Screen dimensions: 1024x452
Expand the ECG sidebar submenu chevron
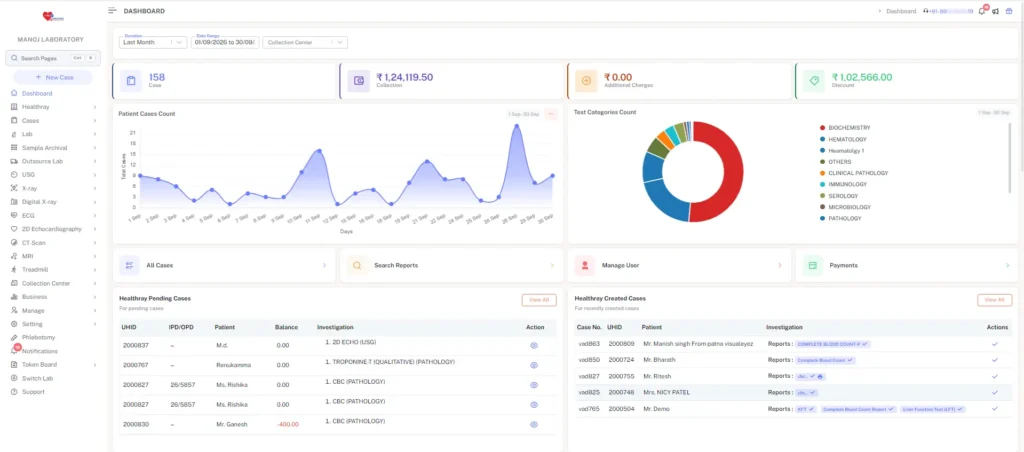(95, 216)
